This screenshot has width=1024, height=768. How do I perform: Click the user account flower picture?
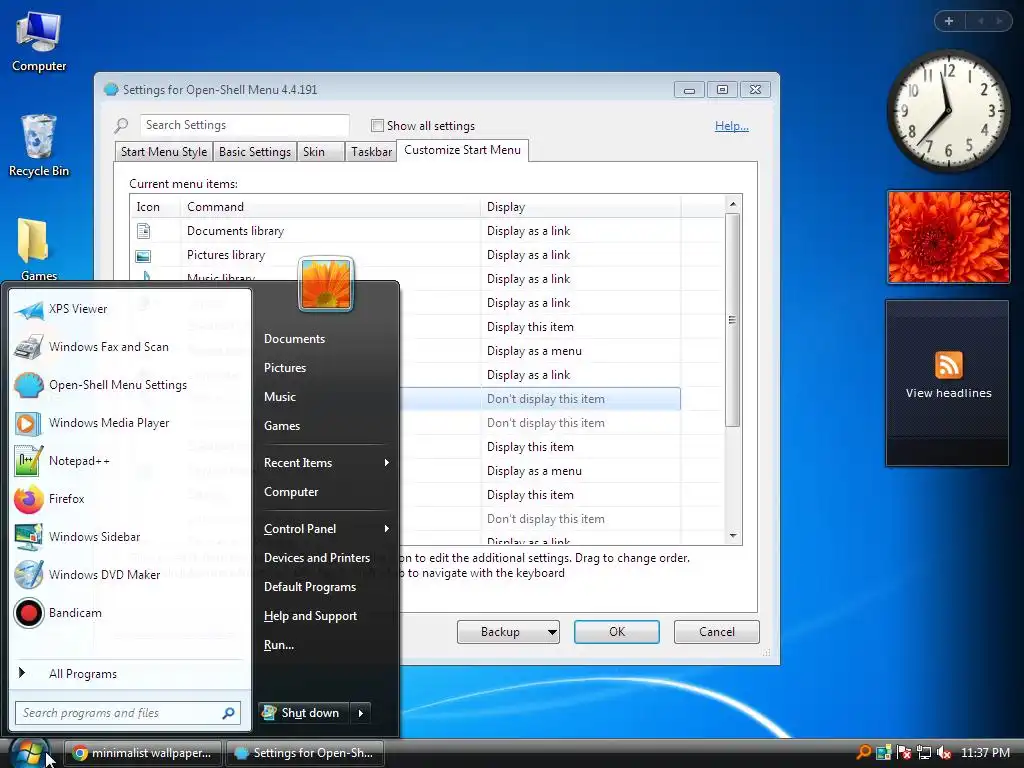coord(326,284)
